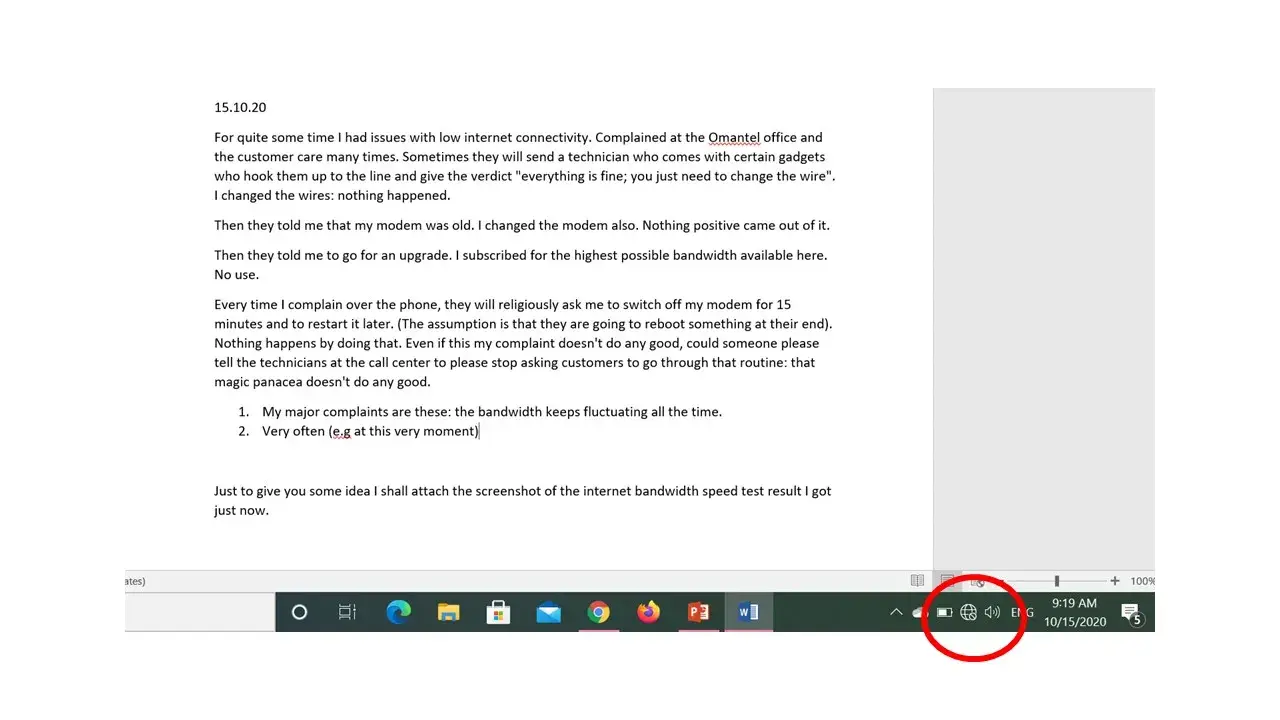The image size is (1280, 720).
Task: Open Action Center with 5 notifications
Action: [x=1131, y=613]
